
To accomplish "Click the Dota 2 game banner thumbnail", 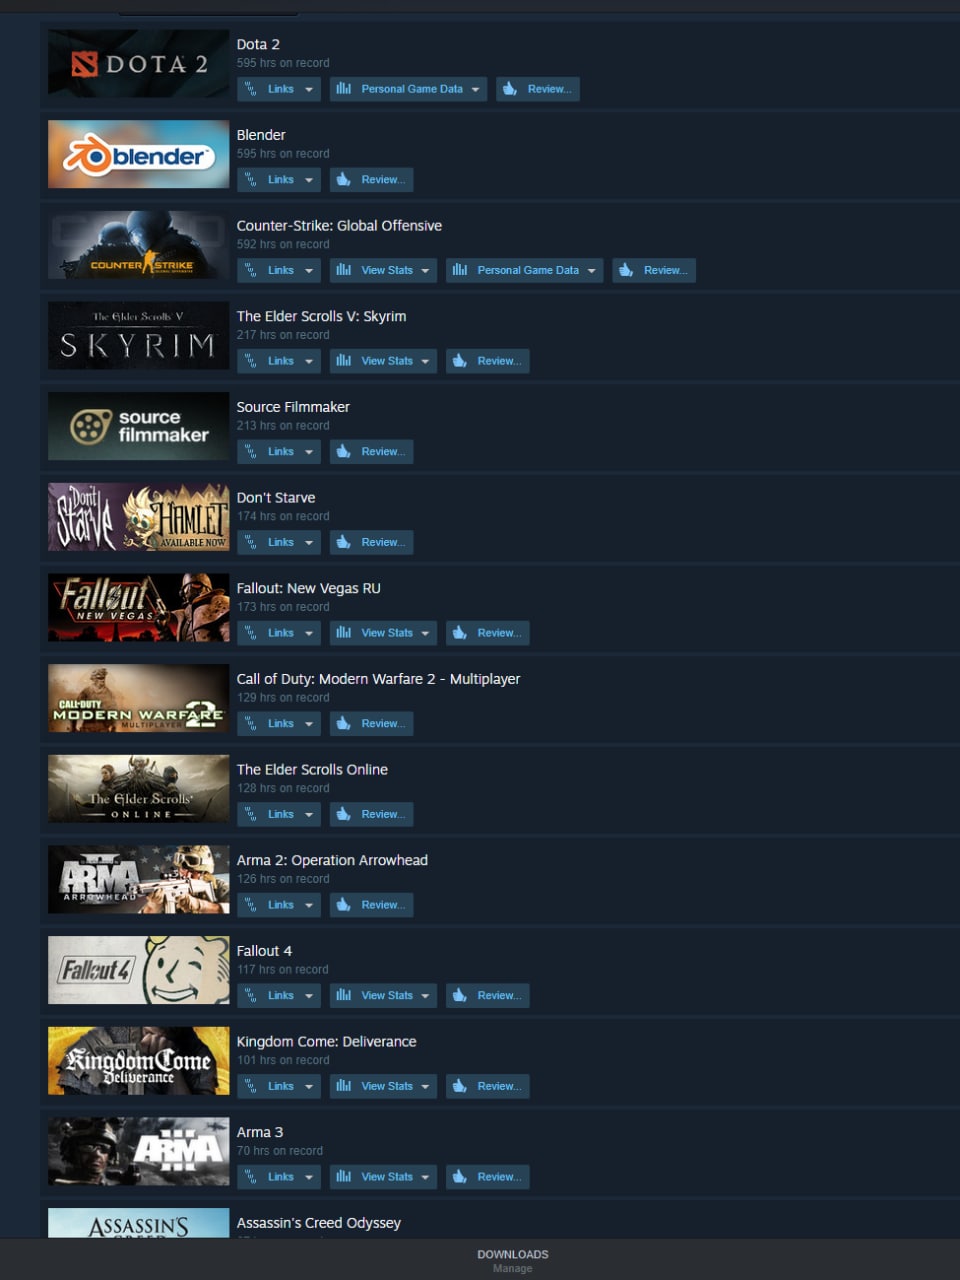I will click(138, 64).
